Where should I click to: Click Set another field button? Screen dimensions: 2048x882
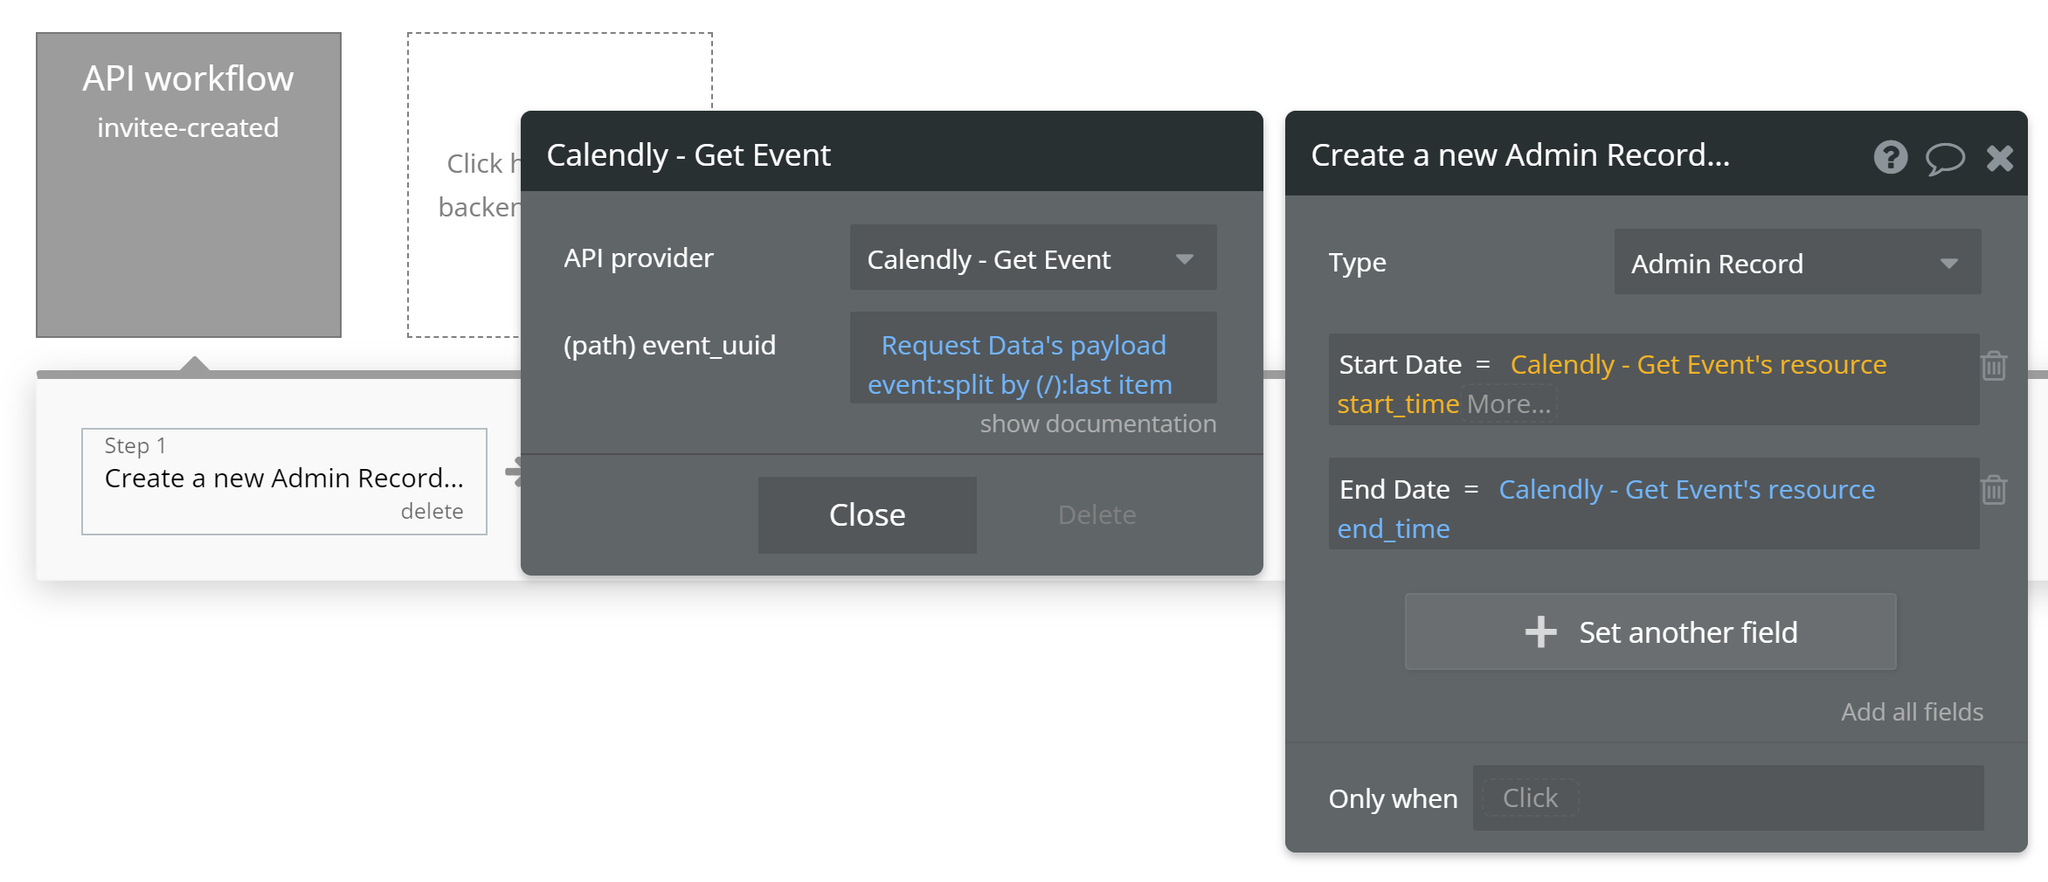(1650, 632)
